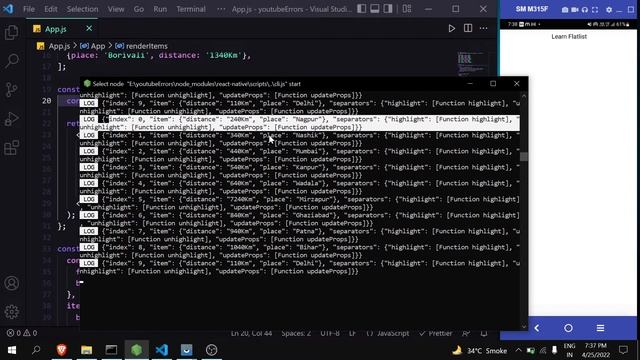
Task: Toggle fullscreen in phone mirror window
Action: pos(595,9)
